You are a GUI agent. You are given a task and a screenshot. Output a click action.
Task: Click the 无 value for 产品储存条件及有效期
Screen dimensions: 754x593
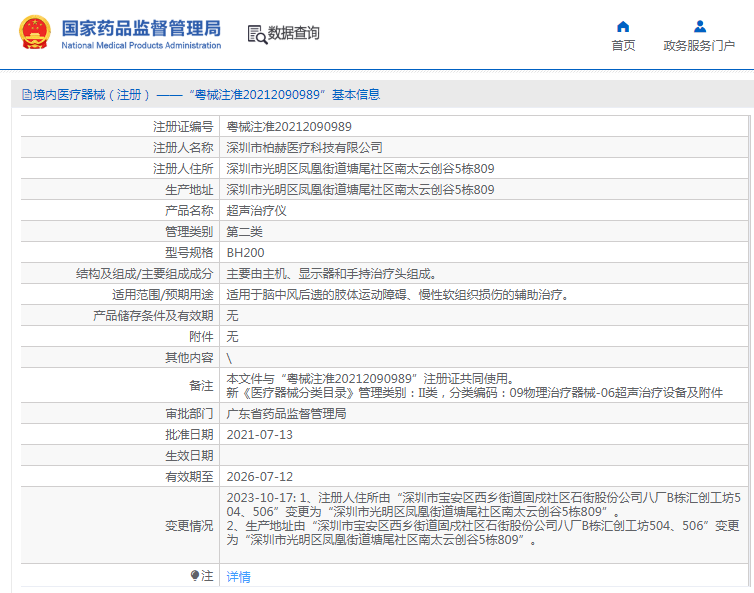click(x=232, y=315)
